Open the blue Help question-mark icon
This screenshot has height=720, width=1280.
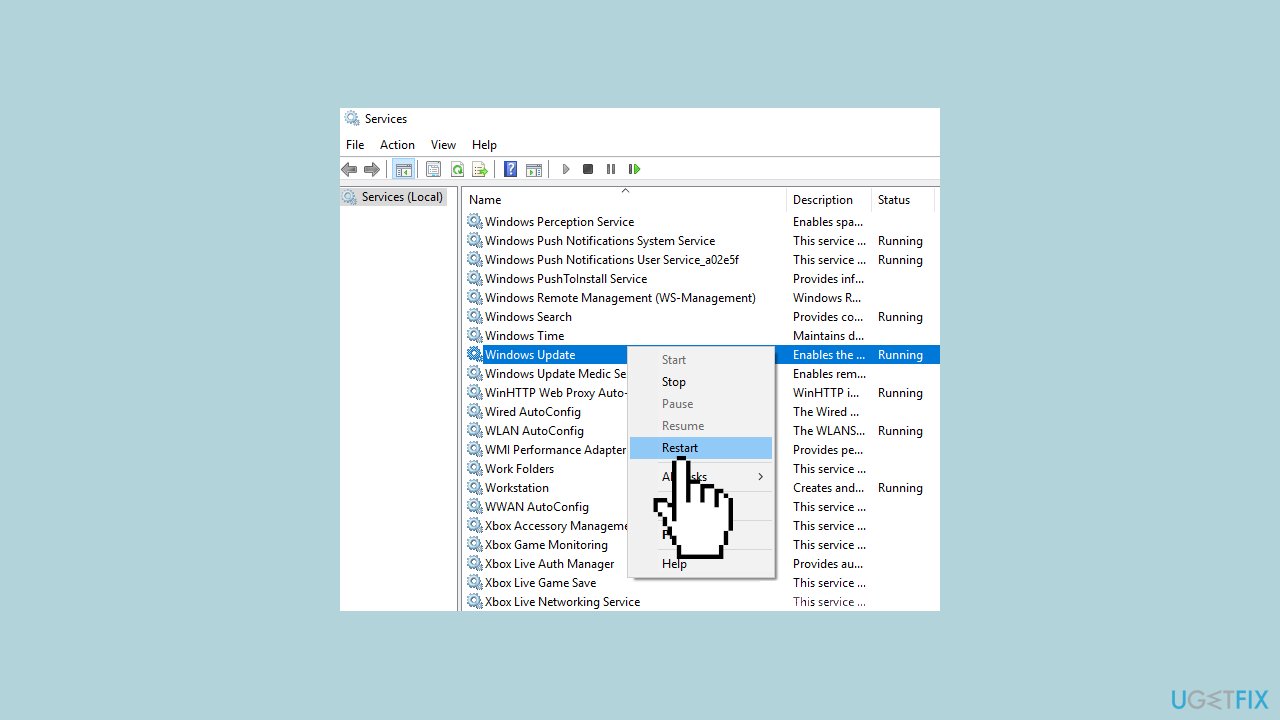[x=511, y=170]
